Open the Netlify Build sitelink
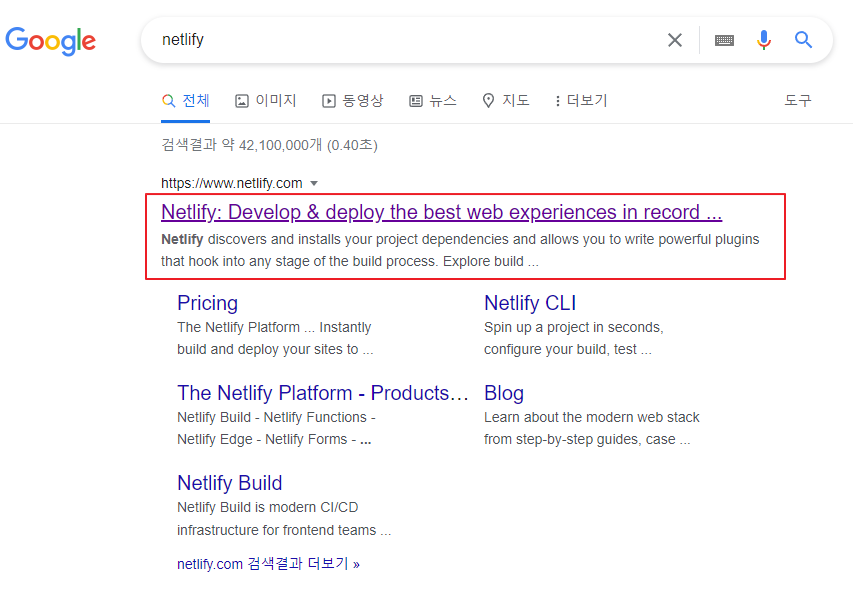Viewport: 853px width, 593px height. [x=230, y=483]
